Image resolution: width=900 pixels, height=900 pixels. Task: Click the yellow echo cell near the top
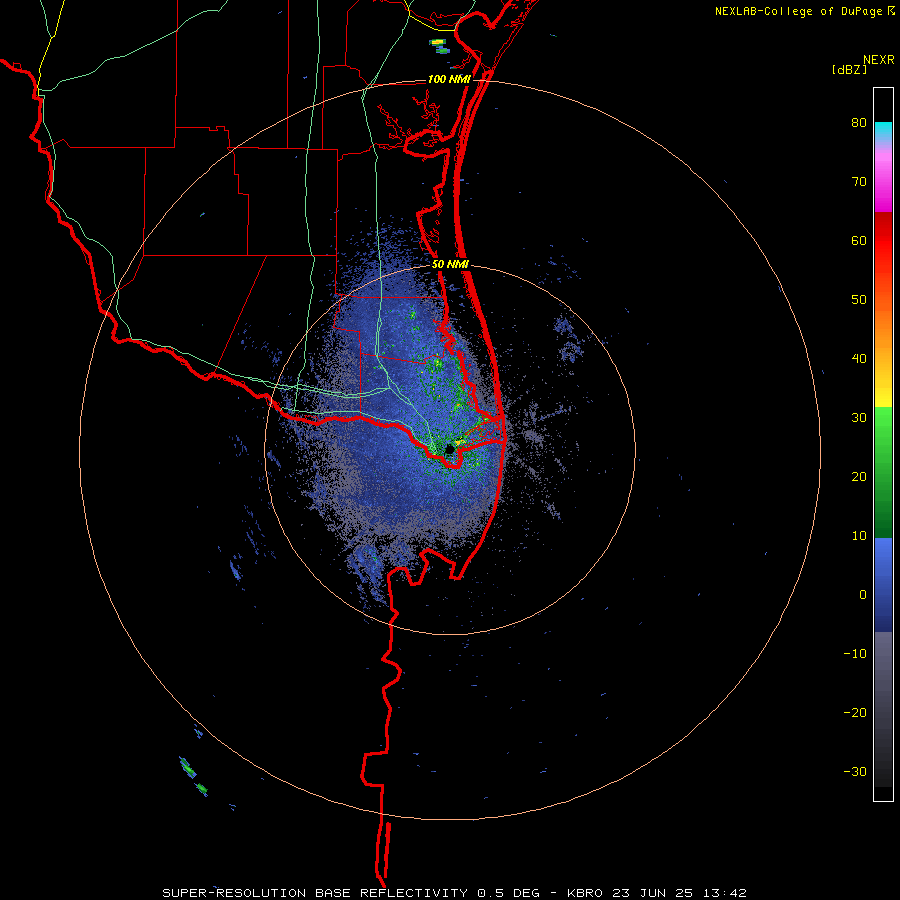(x=438, y=42)
